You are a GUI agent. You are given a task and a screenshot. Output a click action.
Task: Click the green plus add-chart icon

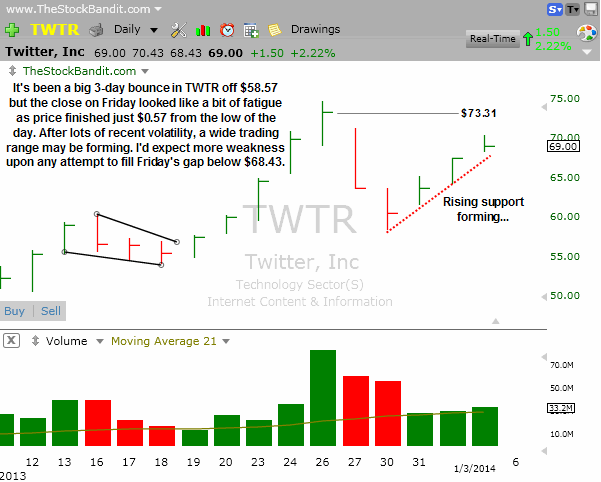click(12, 30)
